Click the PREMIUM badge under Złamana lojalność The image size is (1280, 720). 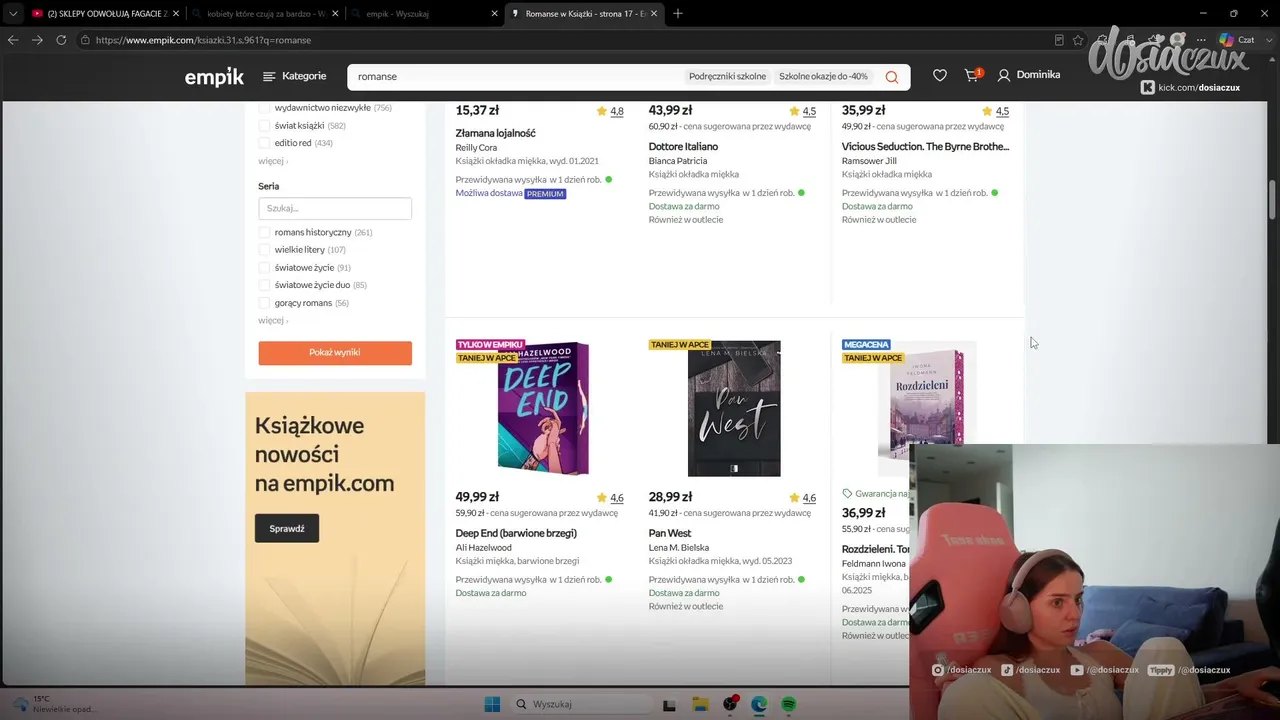(x=545, y=193)
